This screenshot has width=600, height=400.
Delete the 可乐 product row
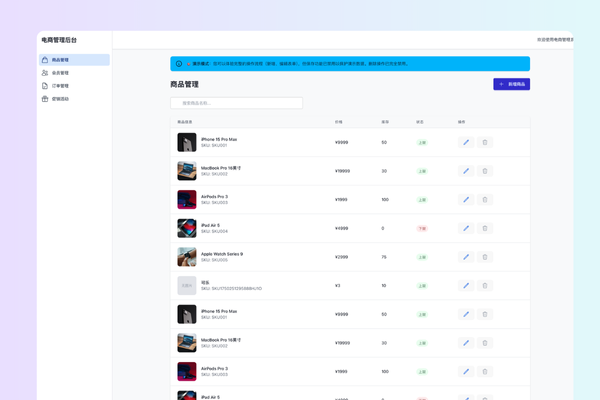485,286
